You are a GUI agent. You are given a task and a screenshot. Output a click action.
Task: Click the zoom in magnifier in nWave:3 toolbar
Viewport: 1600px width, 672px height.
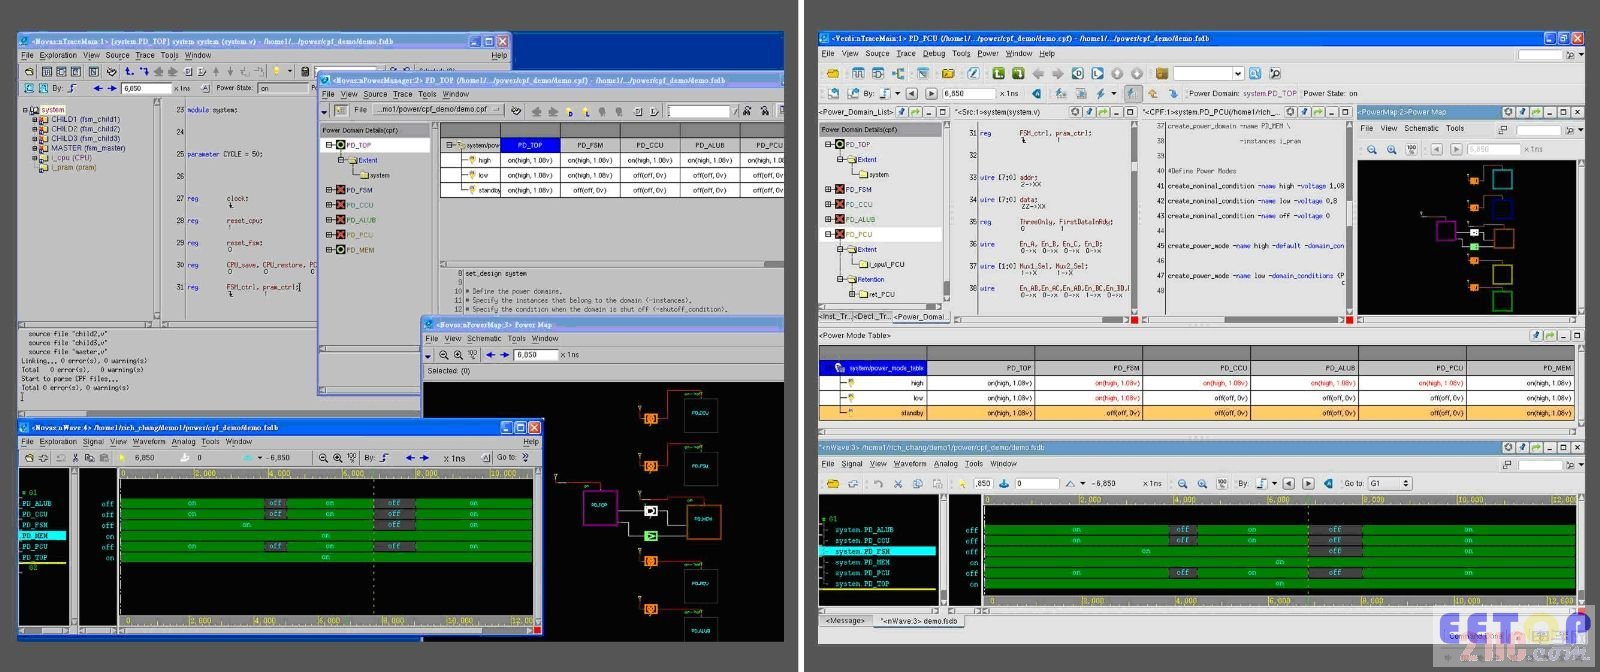point(1202,484)
